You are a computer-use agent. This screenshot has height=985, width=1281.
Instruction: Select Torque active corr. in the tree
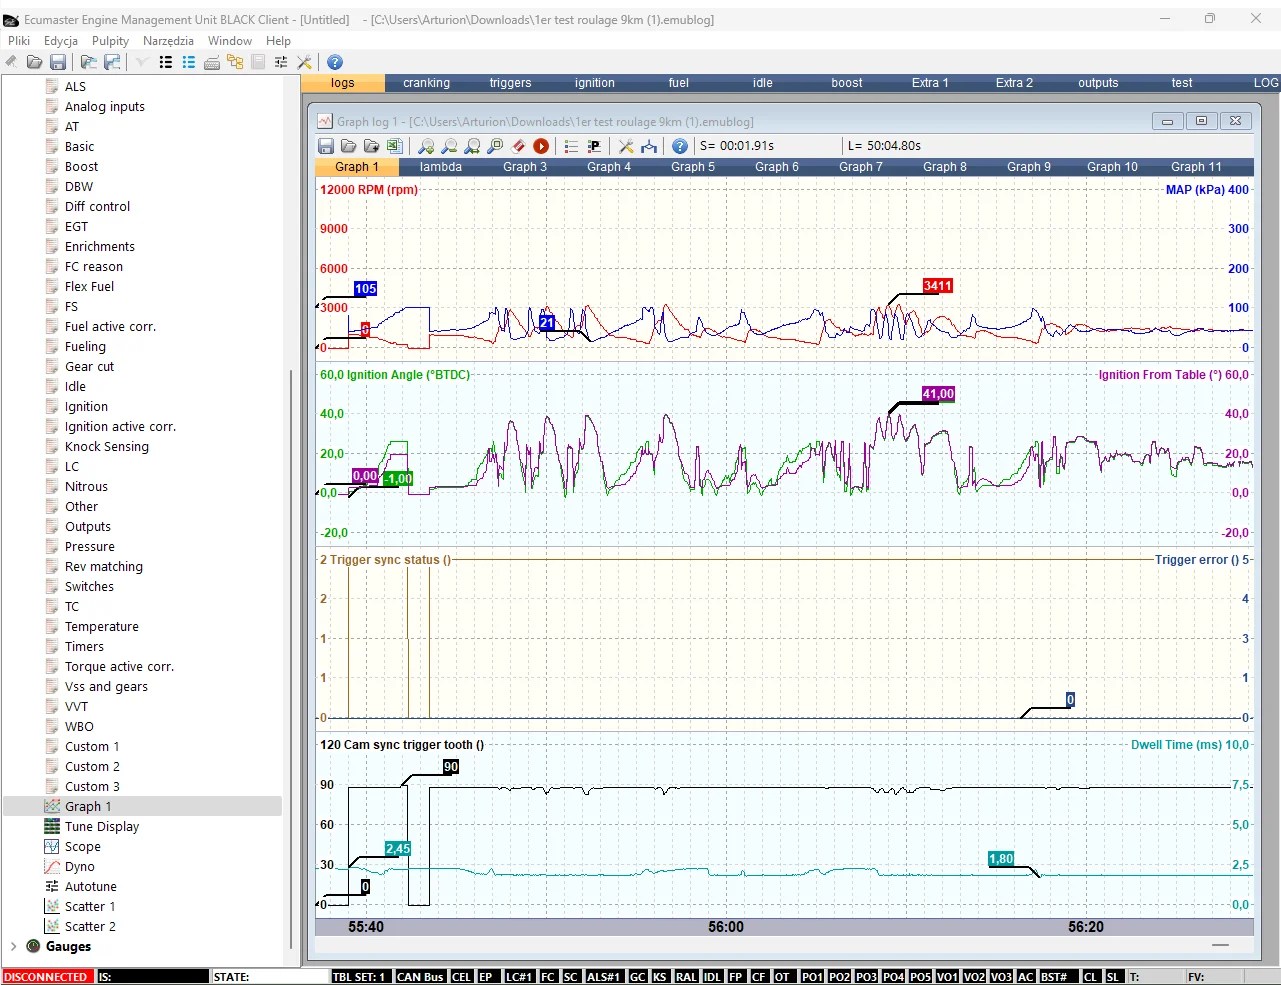[120, 666]
